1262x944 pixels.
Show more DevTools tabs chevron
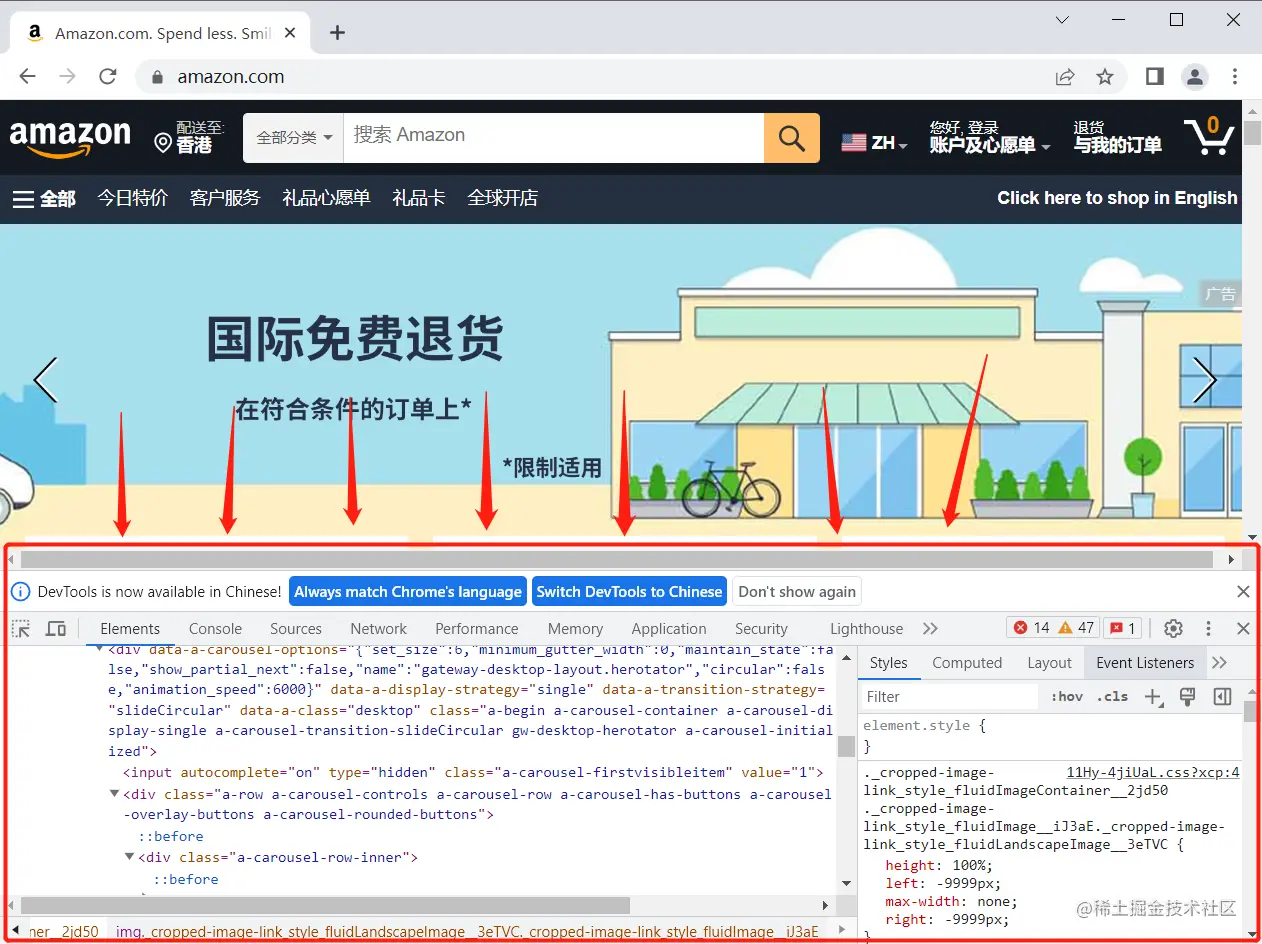(x=930, y=628)
